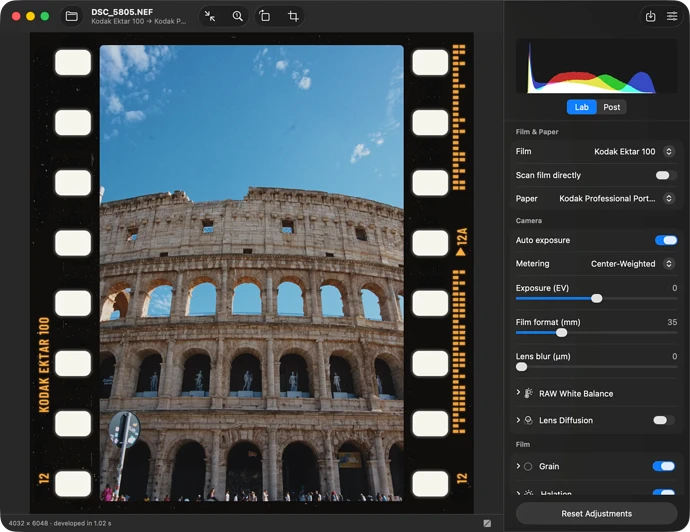Click the Lens Diffusion icon
The image size is (690, 532).
click(x=529, y=420)
